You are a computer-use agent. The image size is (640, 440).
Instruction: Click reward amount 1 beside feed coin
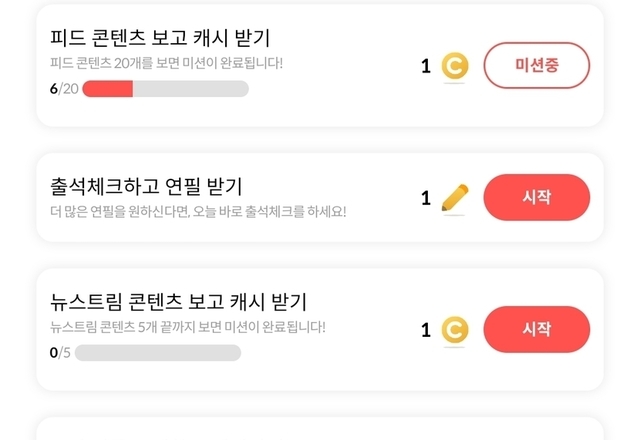click(x=426, y=66)
